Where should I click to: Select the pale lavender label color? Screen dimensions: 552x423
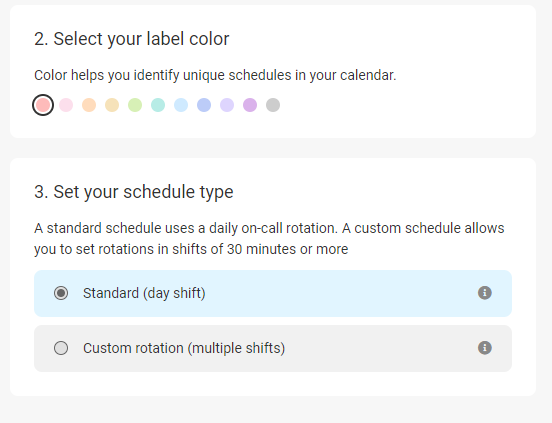click(x=227, y=105)
